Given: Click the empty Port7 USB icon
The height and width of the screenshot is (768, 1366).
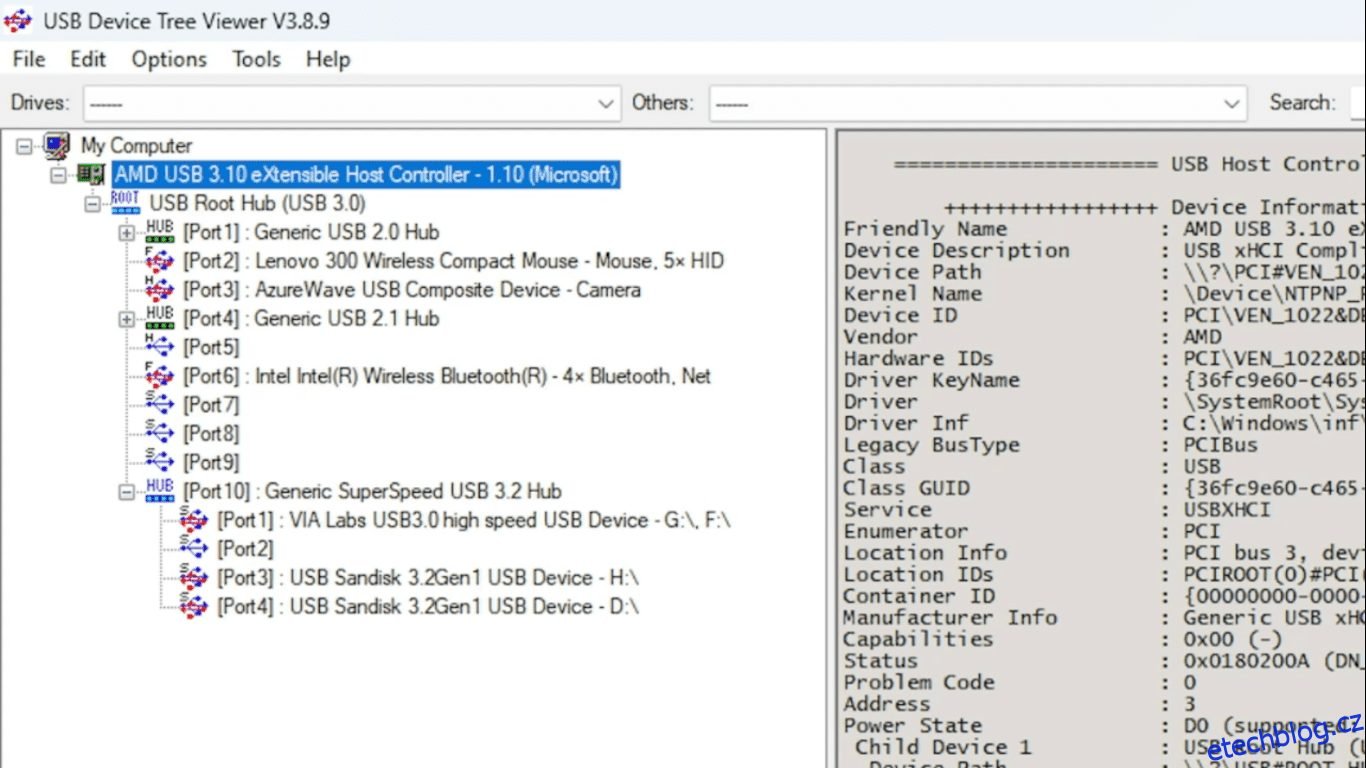Looking at the screenshot, I should point(159,405).
